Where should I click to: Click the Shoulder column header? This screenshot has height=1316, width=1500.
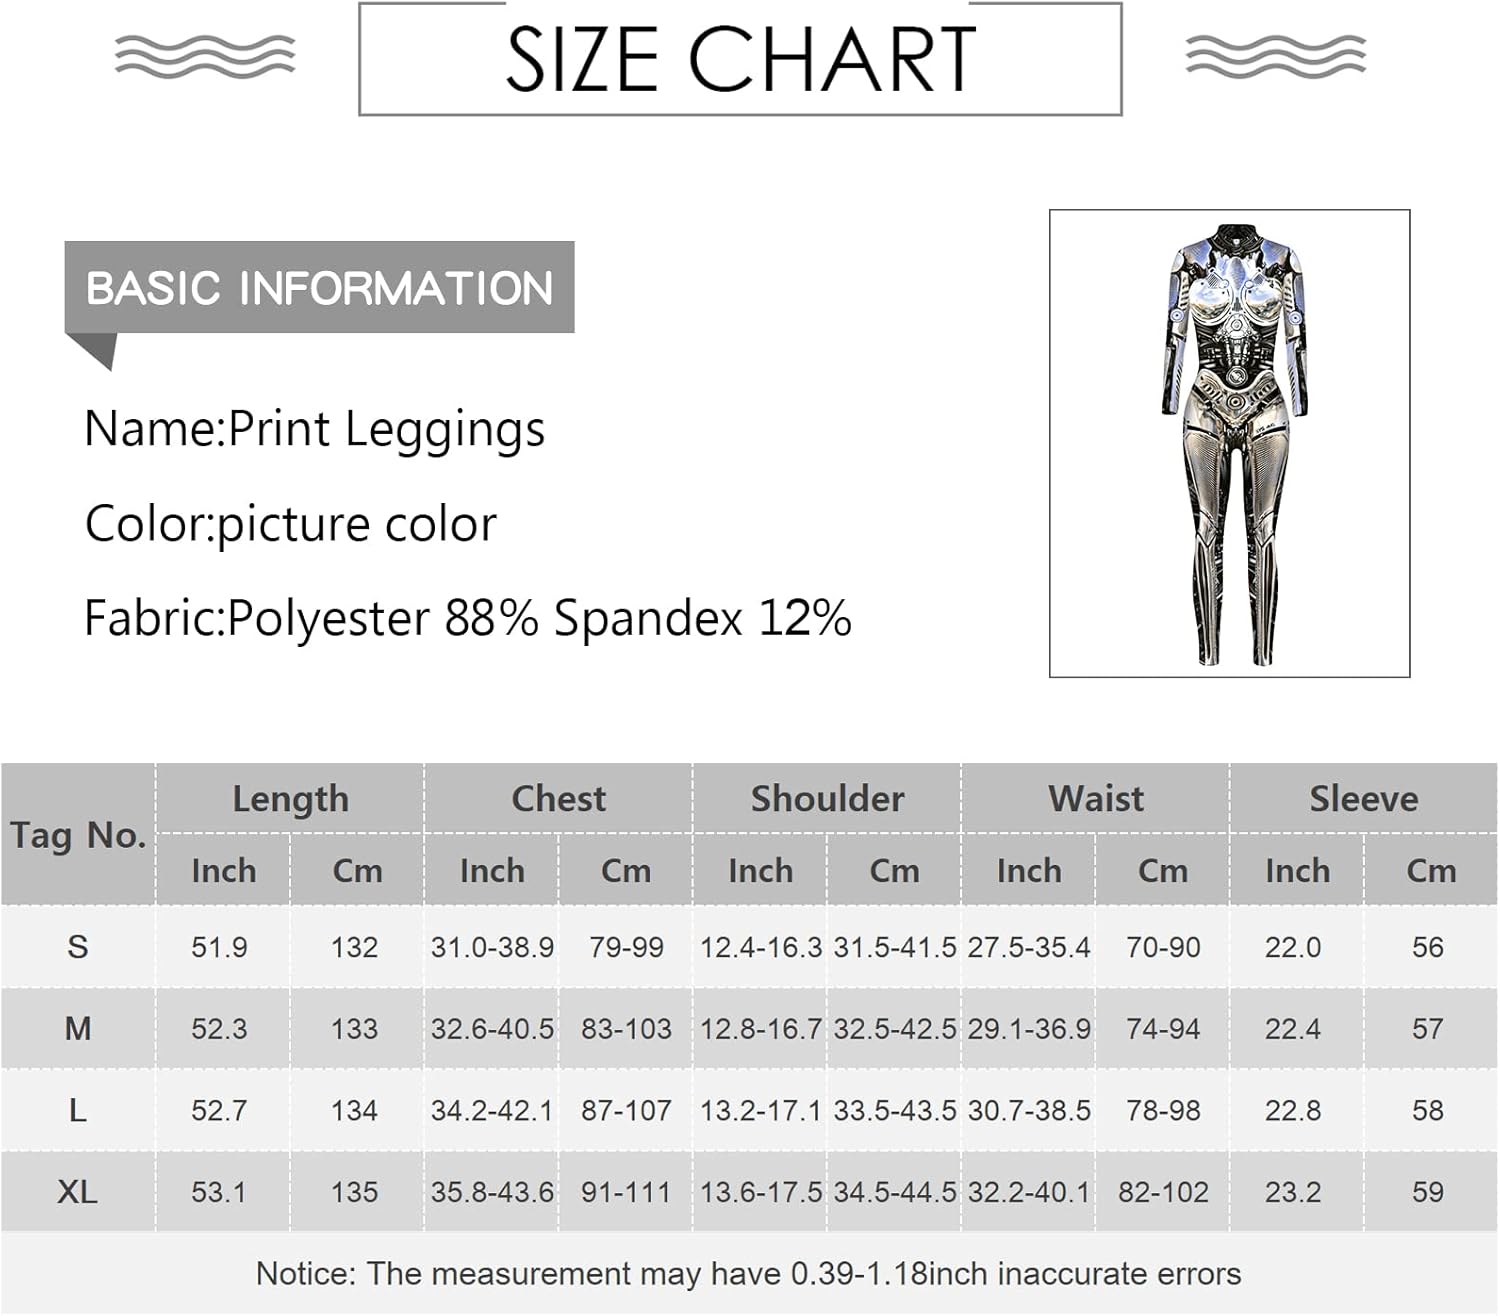click(827, 799)
